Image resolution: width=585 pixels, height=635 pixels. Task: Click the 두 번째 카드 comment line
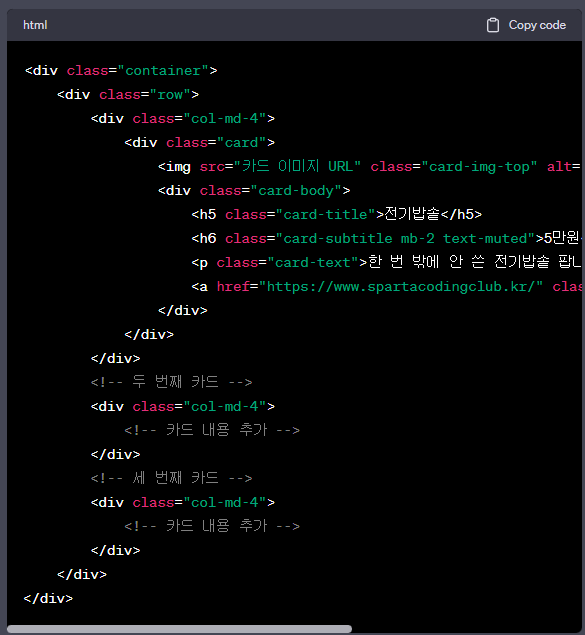click(x=171, y=382)
